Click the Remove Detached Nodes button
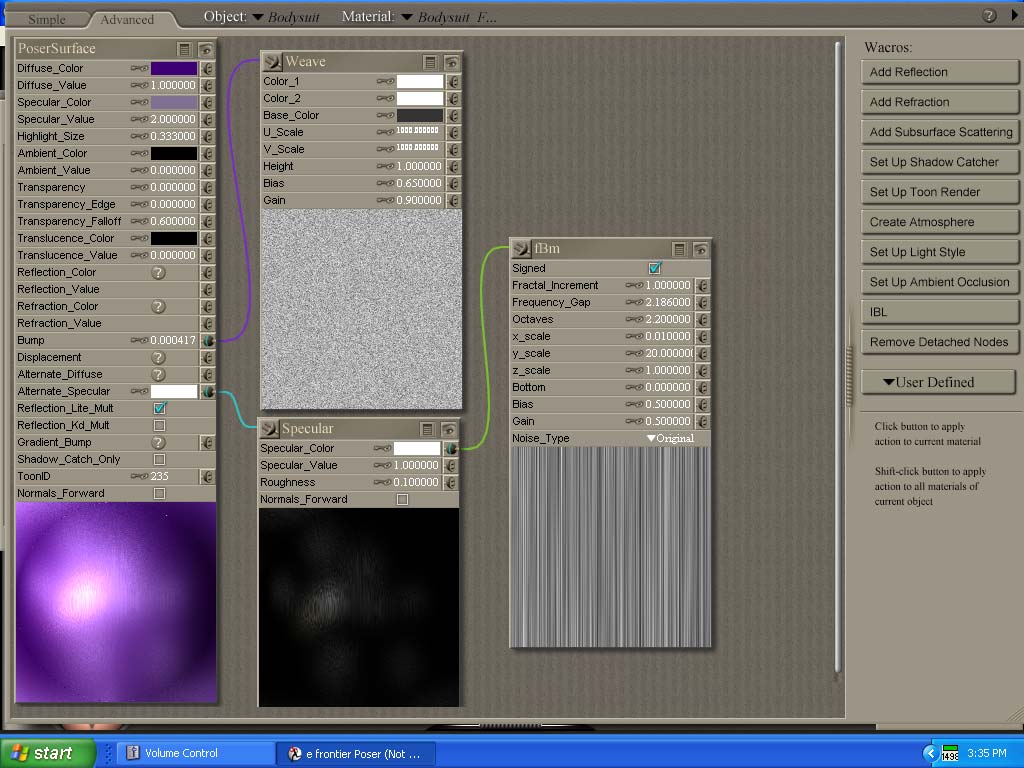The height and width of the screenshot is (768, 1024). click(939, 342)
